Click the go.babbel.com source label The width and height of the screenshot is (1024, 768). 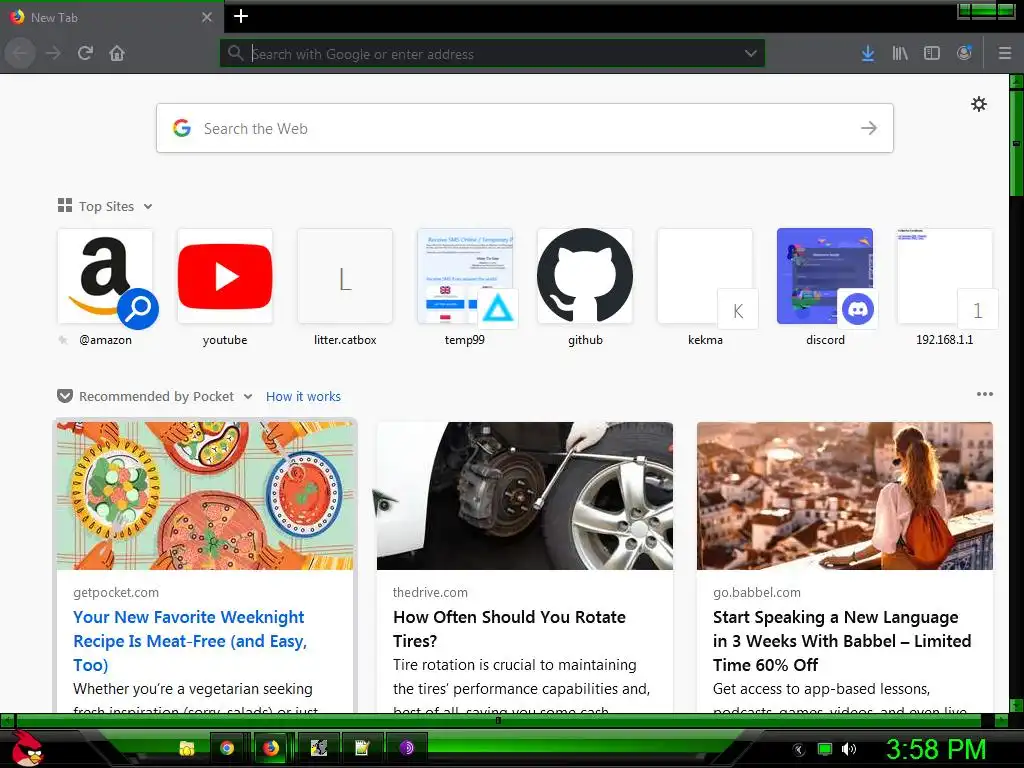pyautogui.click(x=756, y=592)
